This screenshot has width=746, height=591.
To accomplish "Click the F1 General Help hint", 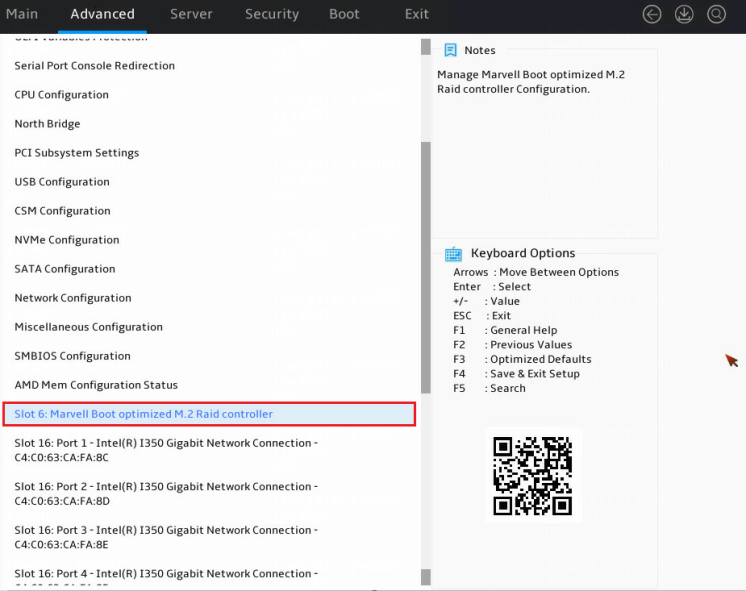I will tap(505, 330).
